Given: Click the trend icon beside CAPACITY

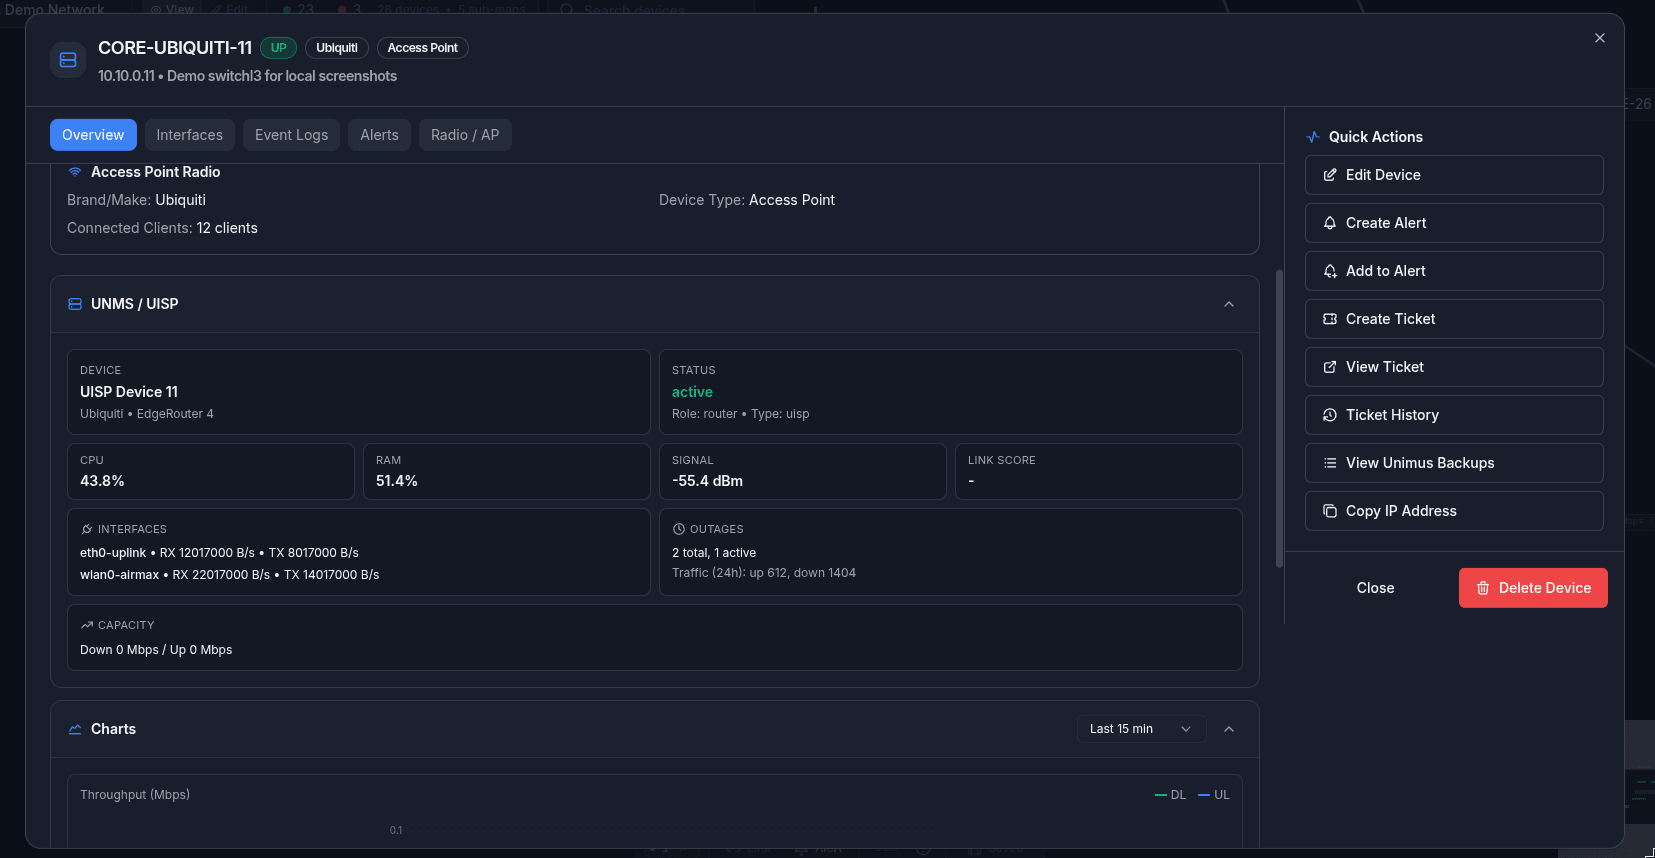Looking at the screenshot, I should [x=87, y=625].
